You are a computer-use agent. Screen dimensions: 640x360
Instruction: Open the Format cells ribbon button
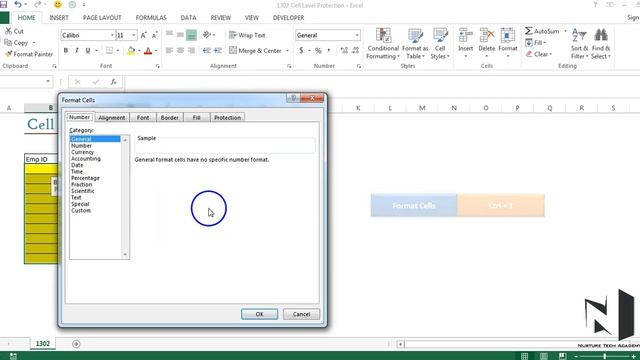(508, 43)
